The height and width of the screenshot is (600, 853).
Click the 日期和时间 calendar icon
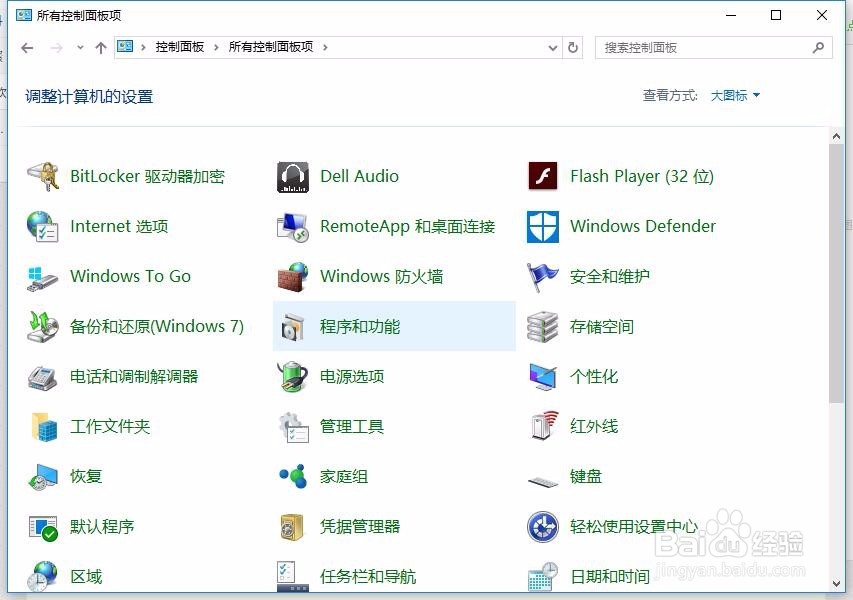click(543, 577)
